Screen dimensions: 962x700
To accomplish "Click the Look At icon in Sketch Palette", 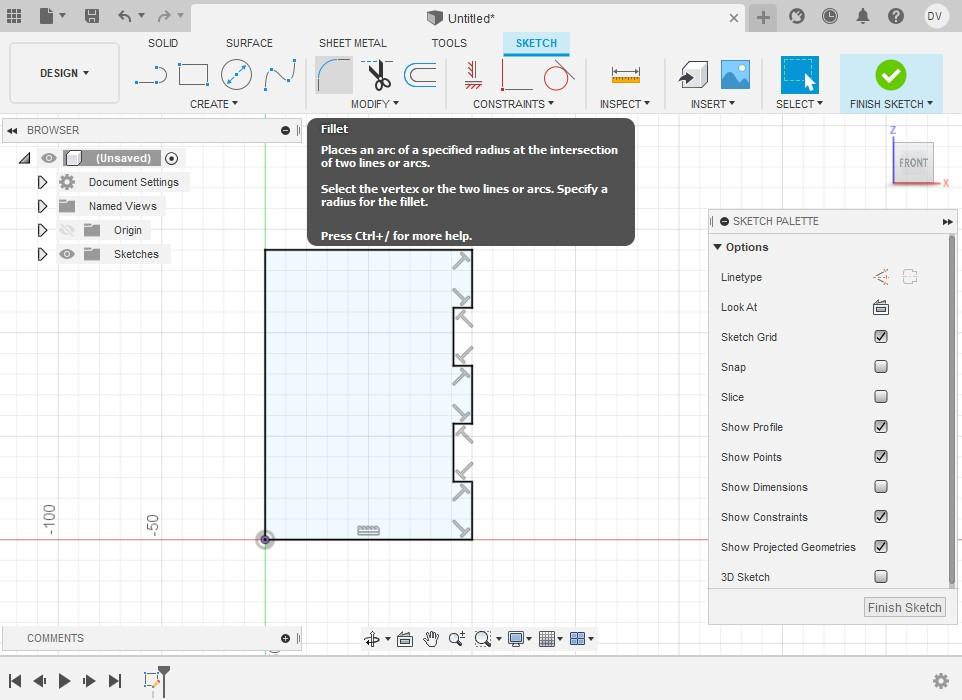I will pos(880,307).
